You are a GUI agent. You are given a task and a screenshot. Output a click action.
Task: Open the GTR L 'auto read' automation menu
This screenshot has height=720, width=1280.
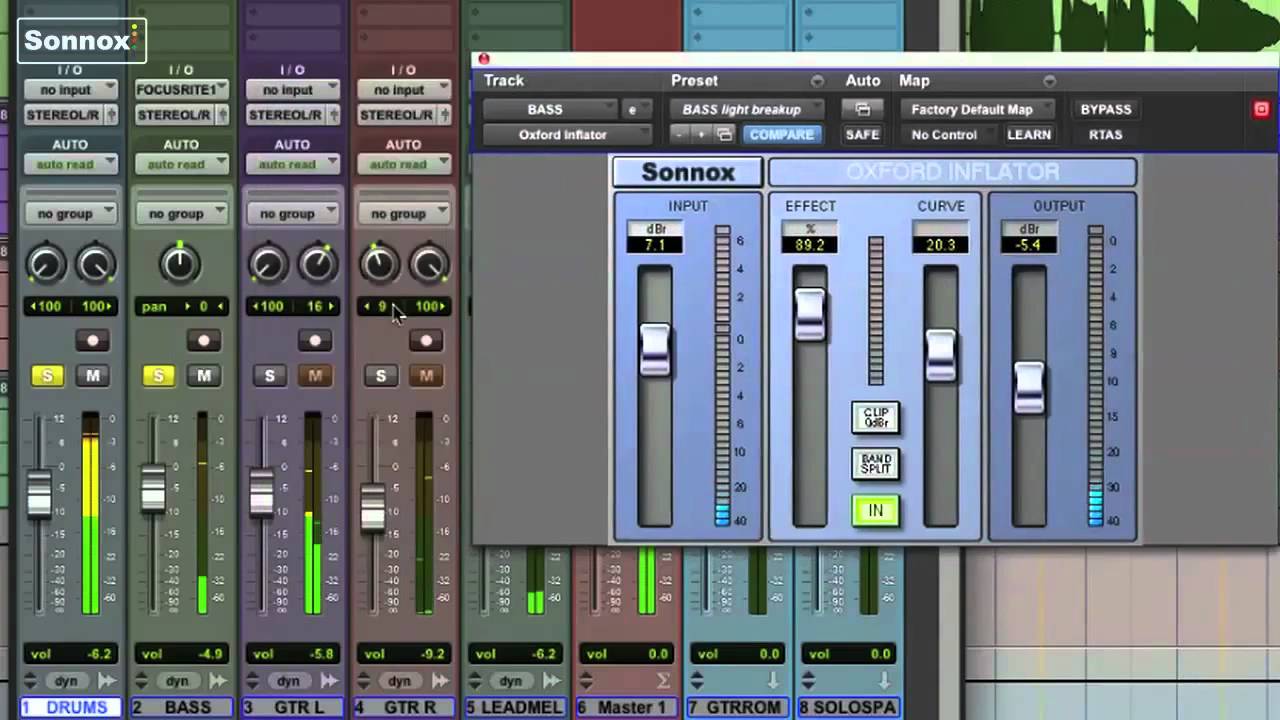click(x=292, y=164)
